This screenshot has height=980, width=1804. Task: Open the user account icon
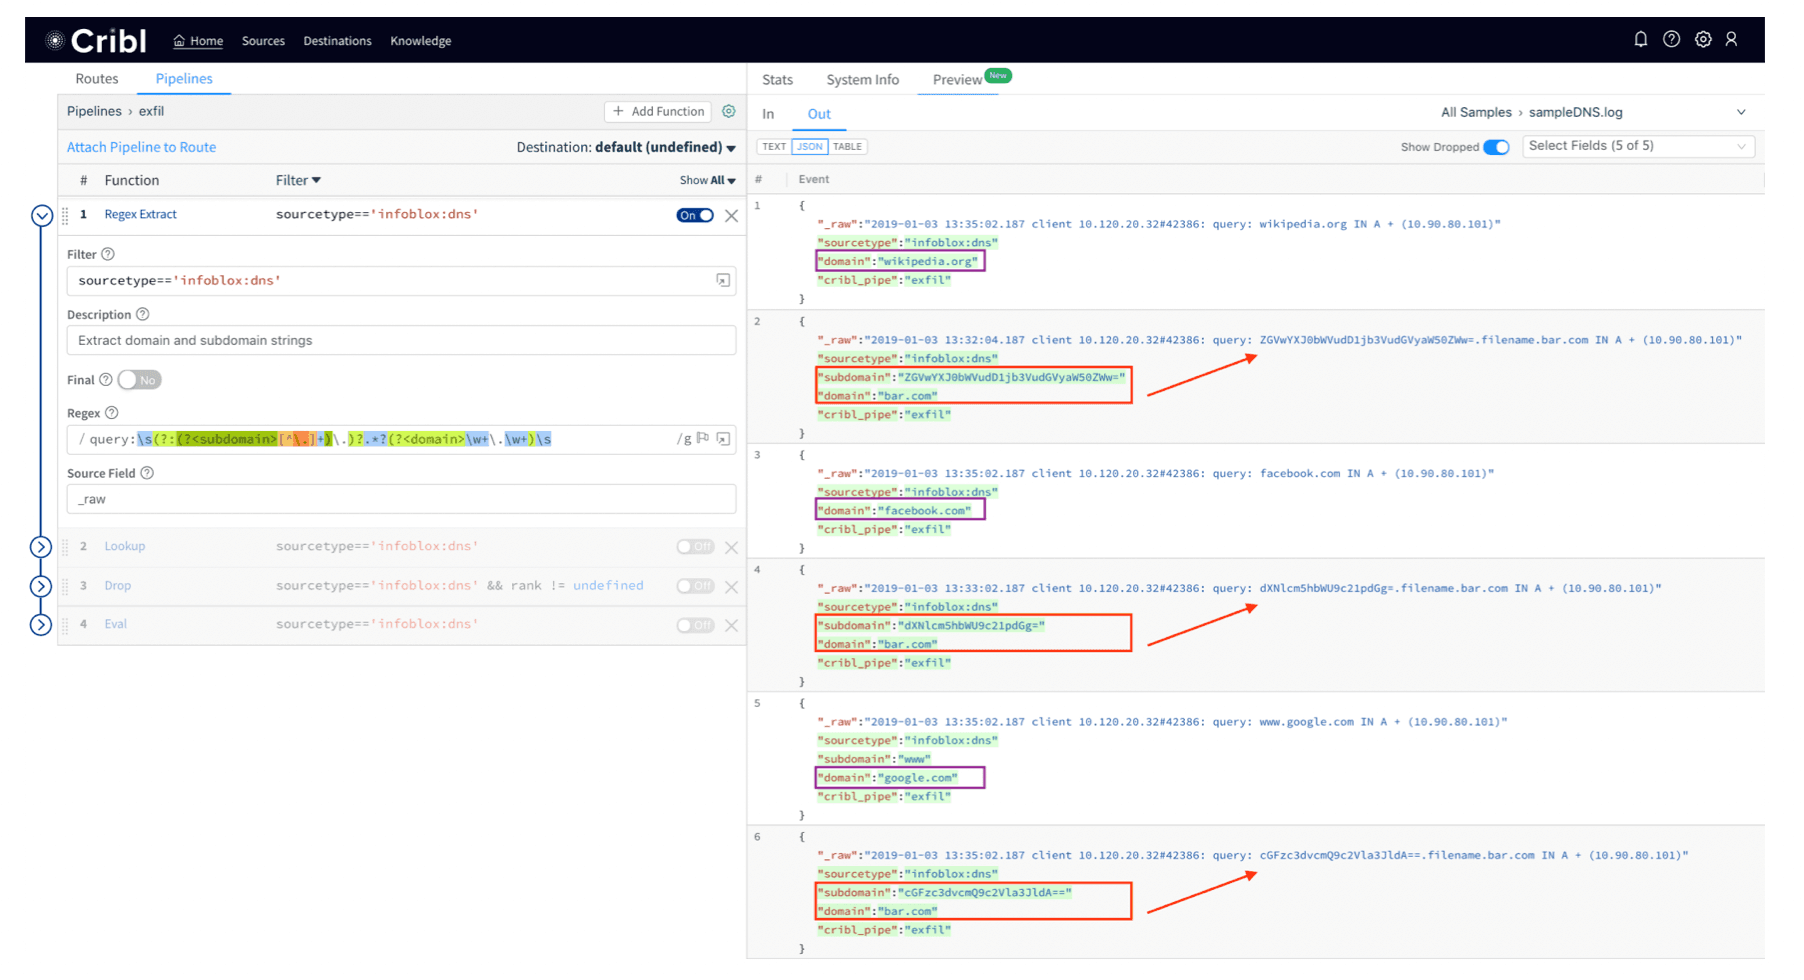point(1731,40)
